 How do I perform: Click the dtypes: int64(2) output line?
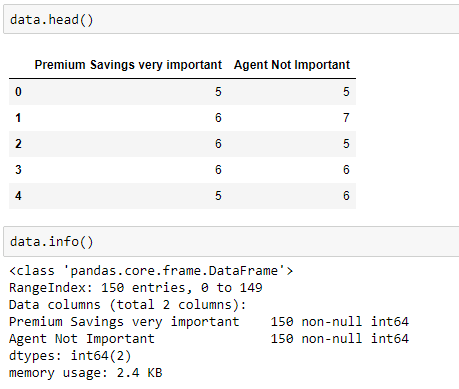click(70, 356)
